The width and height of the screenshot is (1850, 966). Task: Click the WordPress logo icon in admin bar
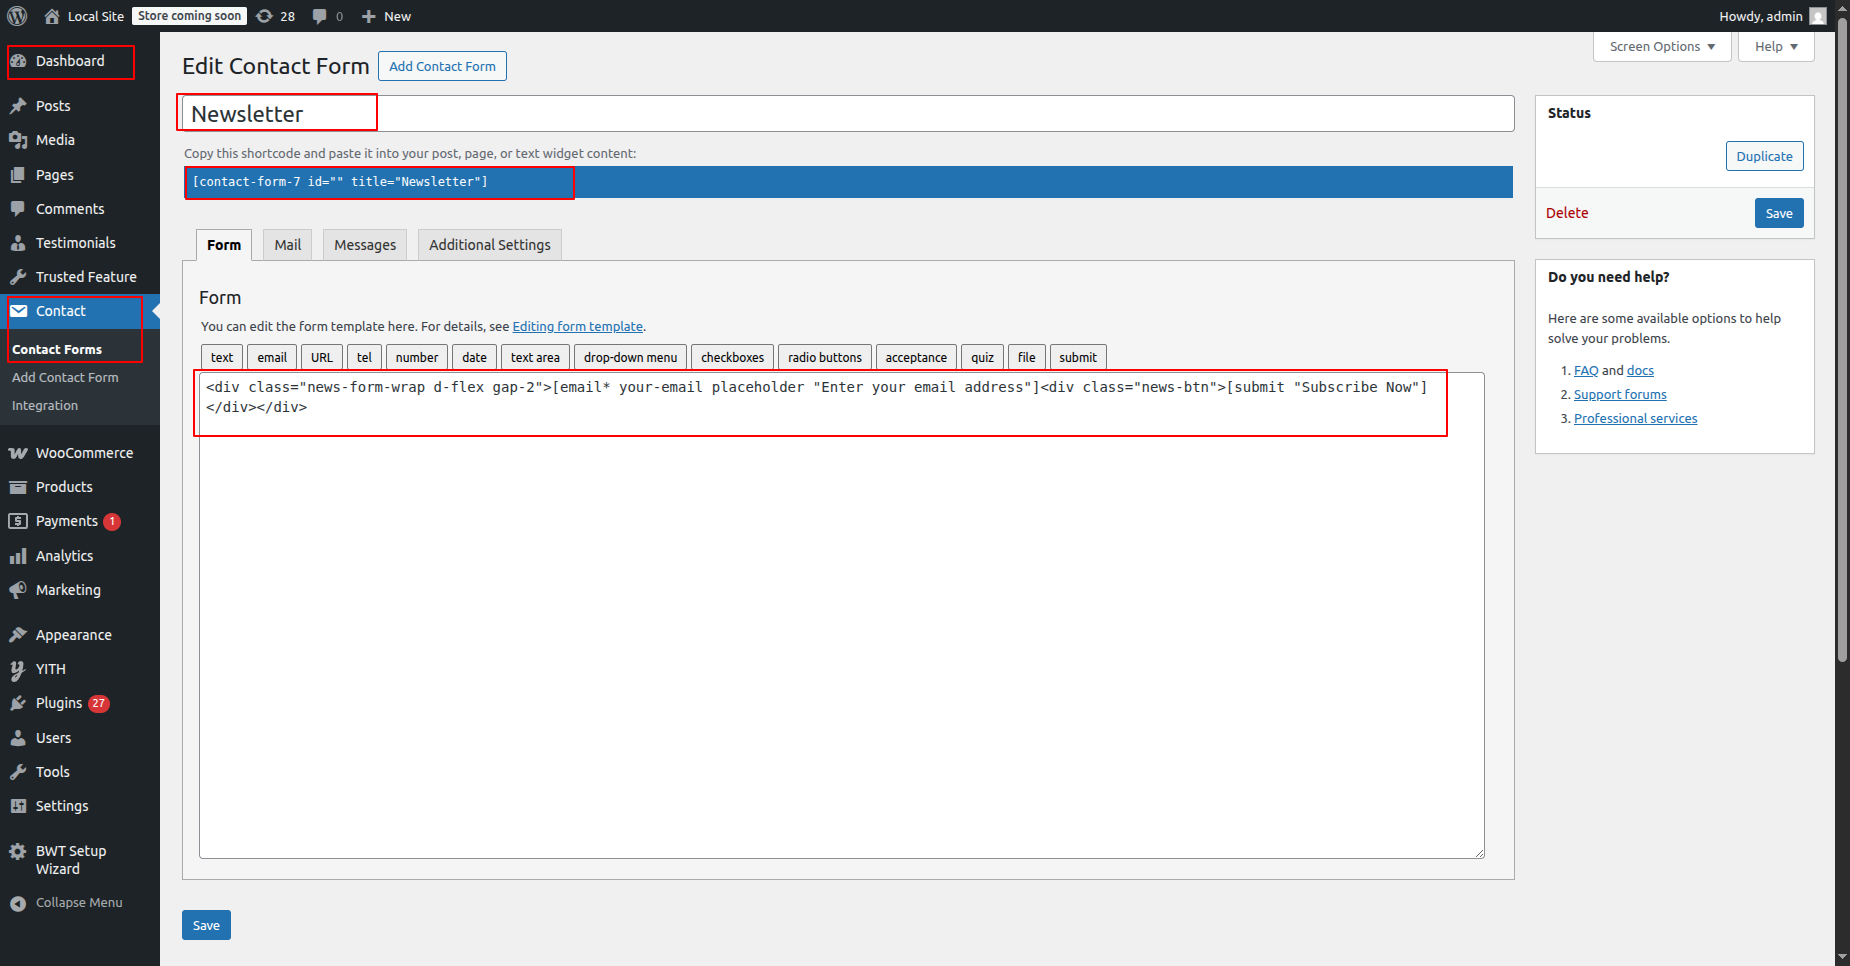click(17, 16)
